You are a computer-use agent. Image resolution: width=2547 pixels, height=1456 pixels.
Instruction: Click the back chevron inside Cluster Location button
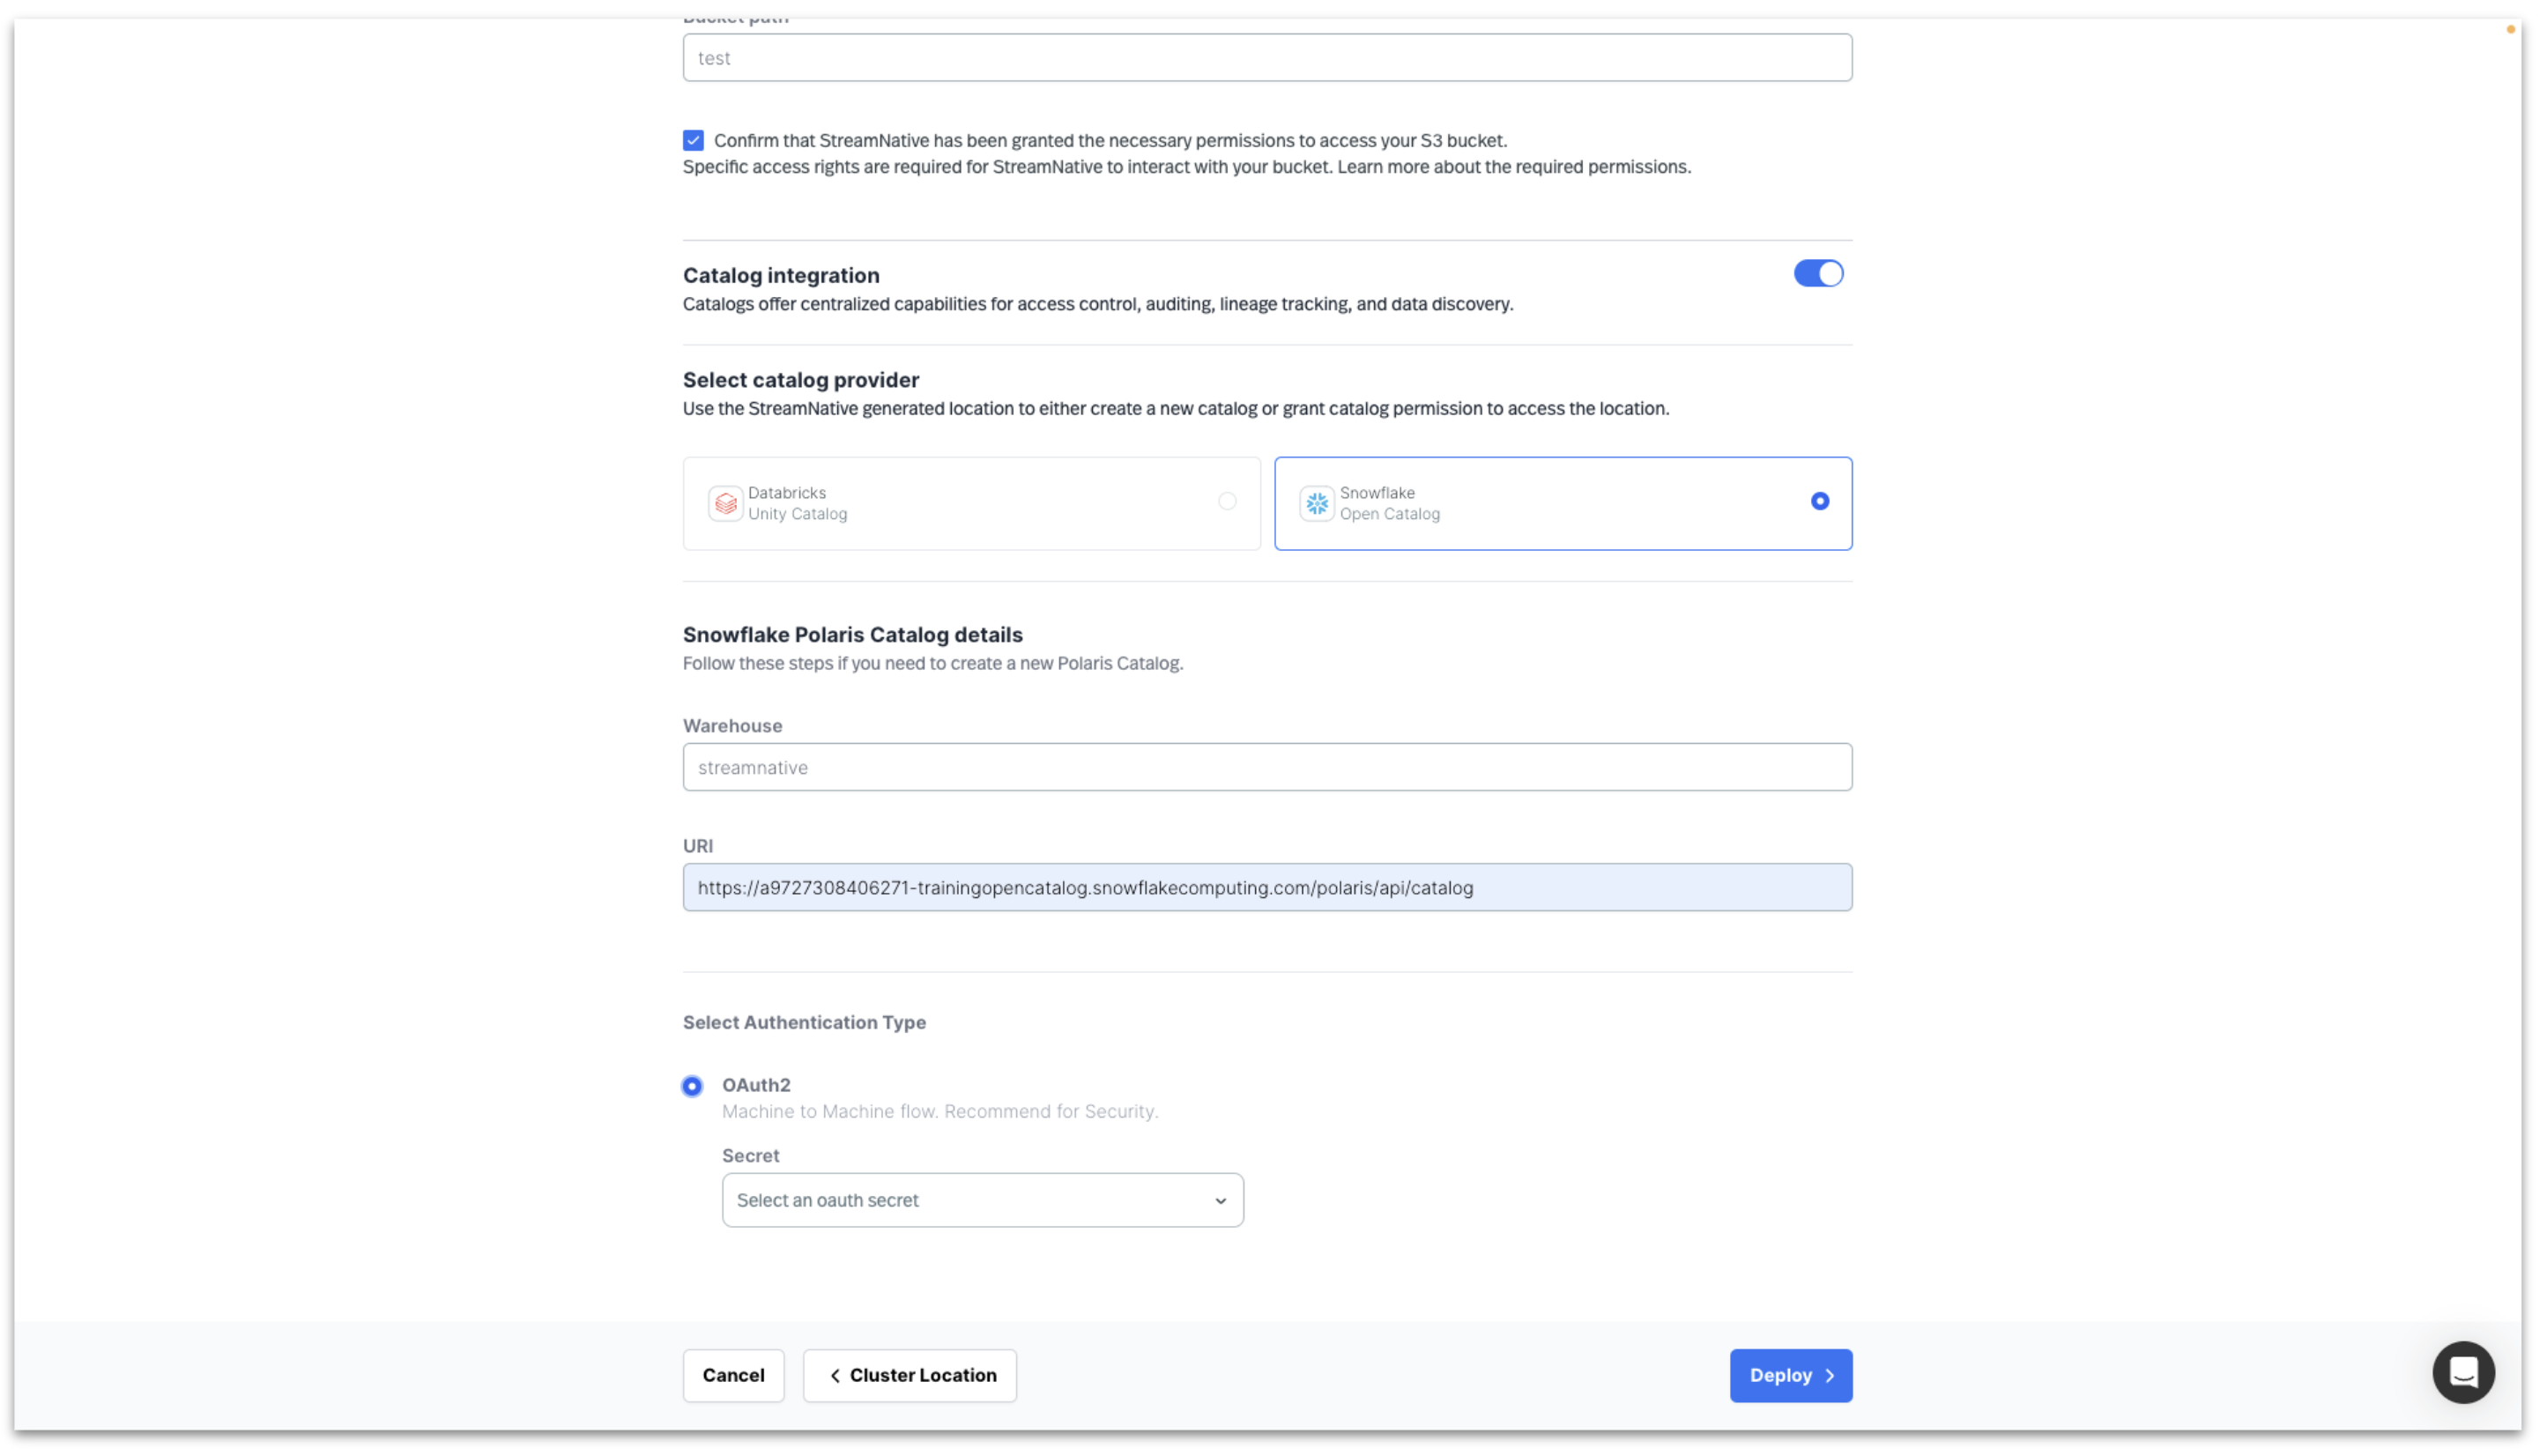[835, 1375]
